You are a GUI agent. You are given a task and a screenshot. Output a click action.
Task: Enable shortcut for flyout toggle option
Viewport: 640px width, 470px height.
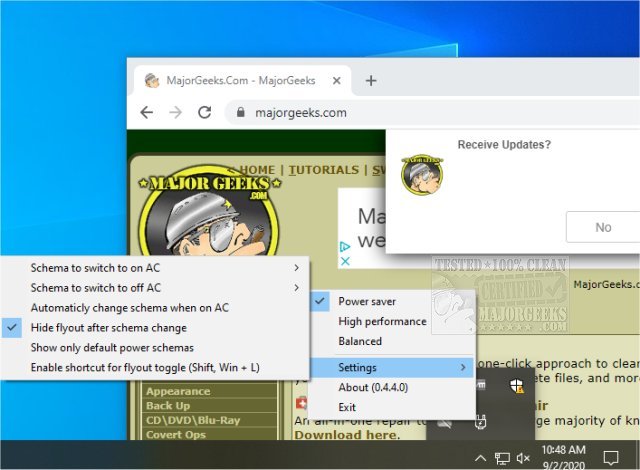[x=155, y=368]
